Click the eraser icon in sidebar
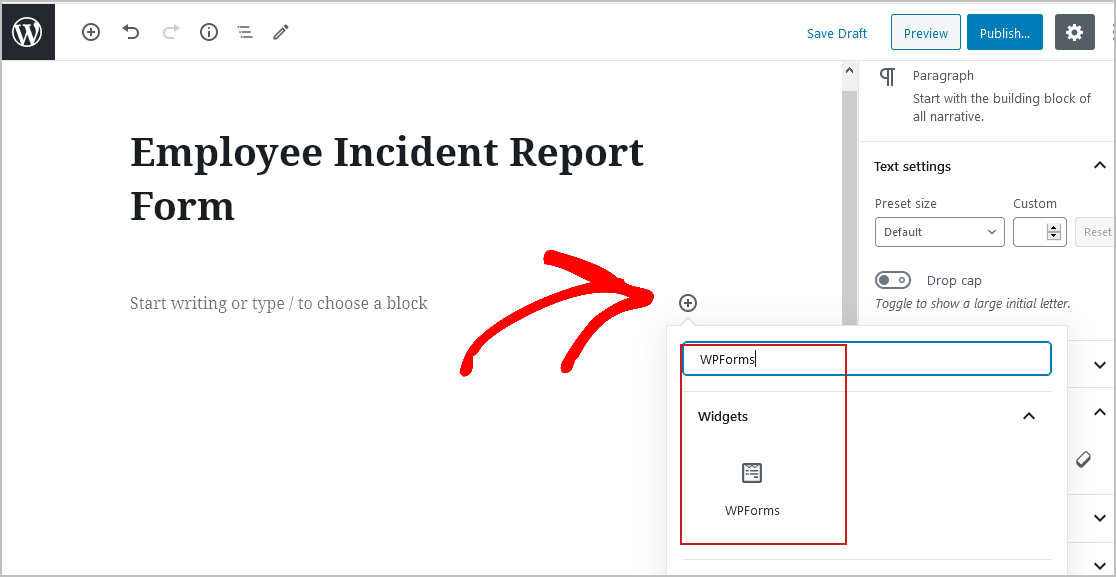 pyautogui.click(x=1082, y=460)
